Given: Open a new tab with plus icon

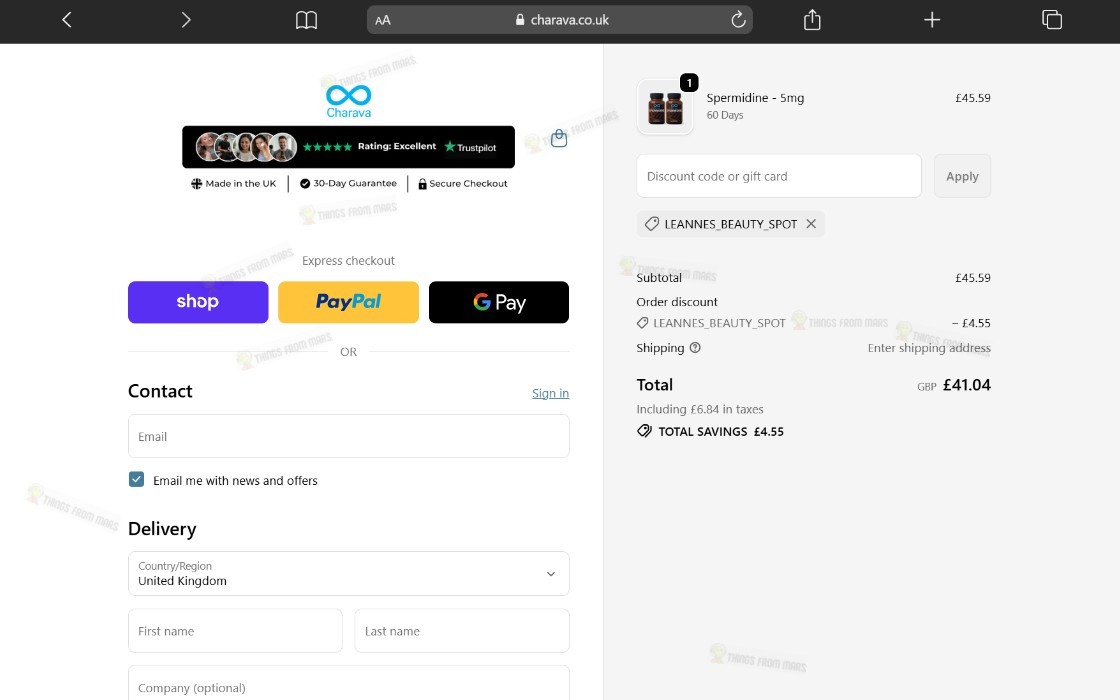Looking at the screenshot, I should pos(931,20).
